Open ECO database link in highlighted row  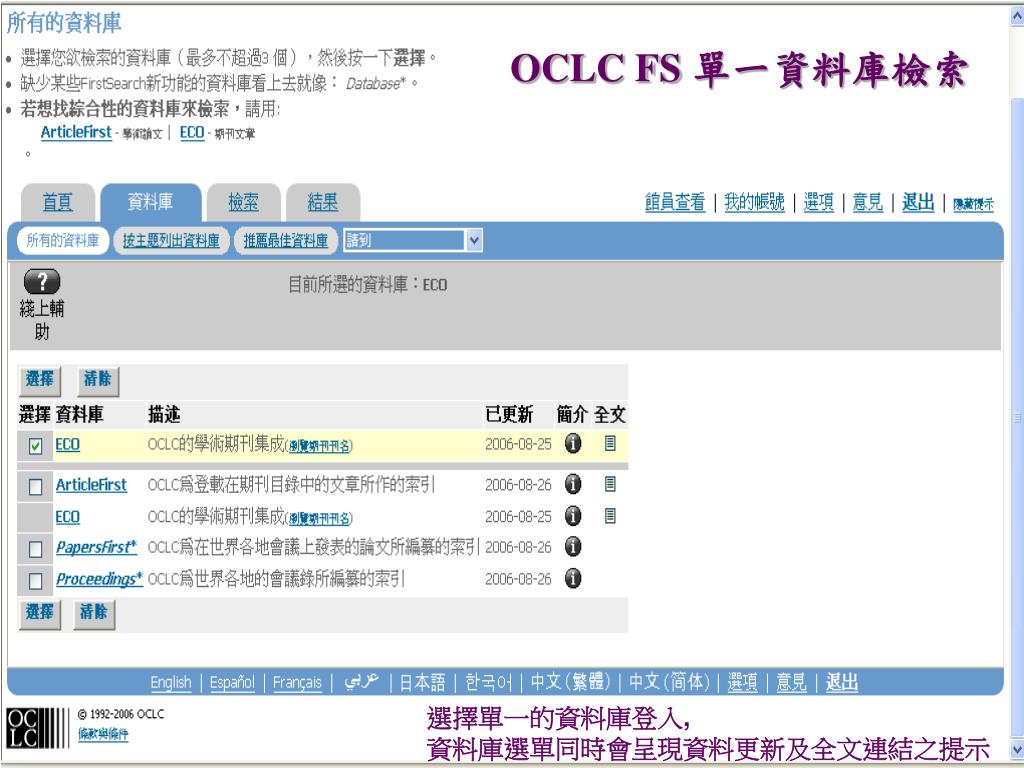pos(67,445)
